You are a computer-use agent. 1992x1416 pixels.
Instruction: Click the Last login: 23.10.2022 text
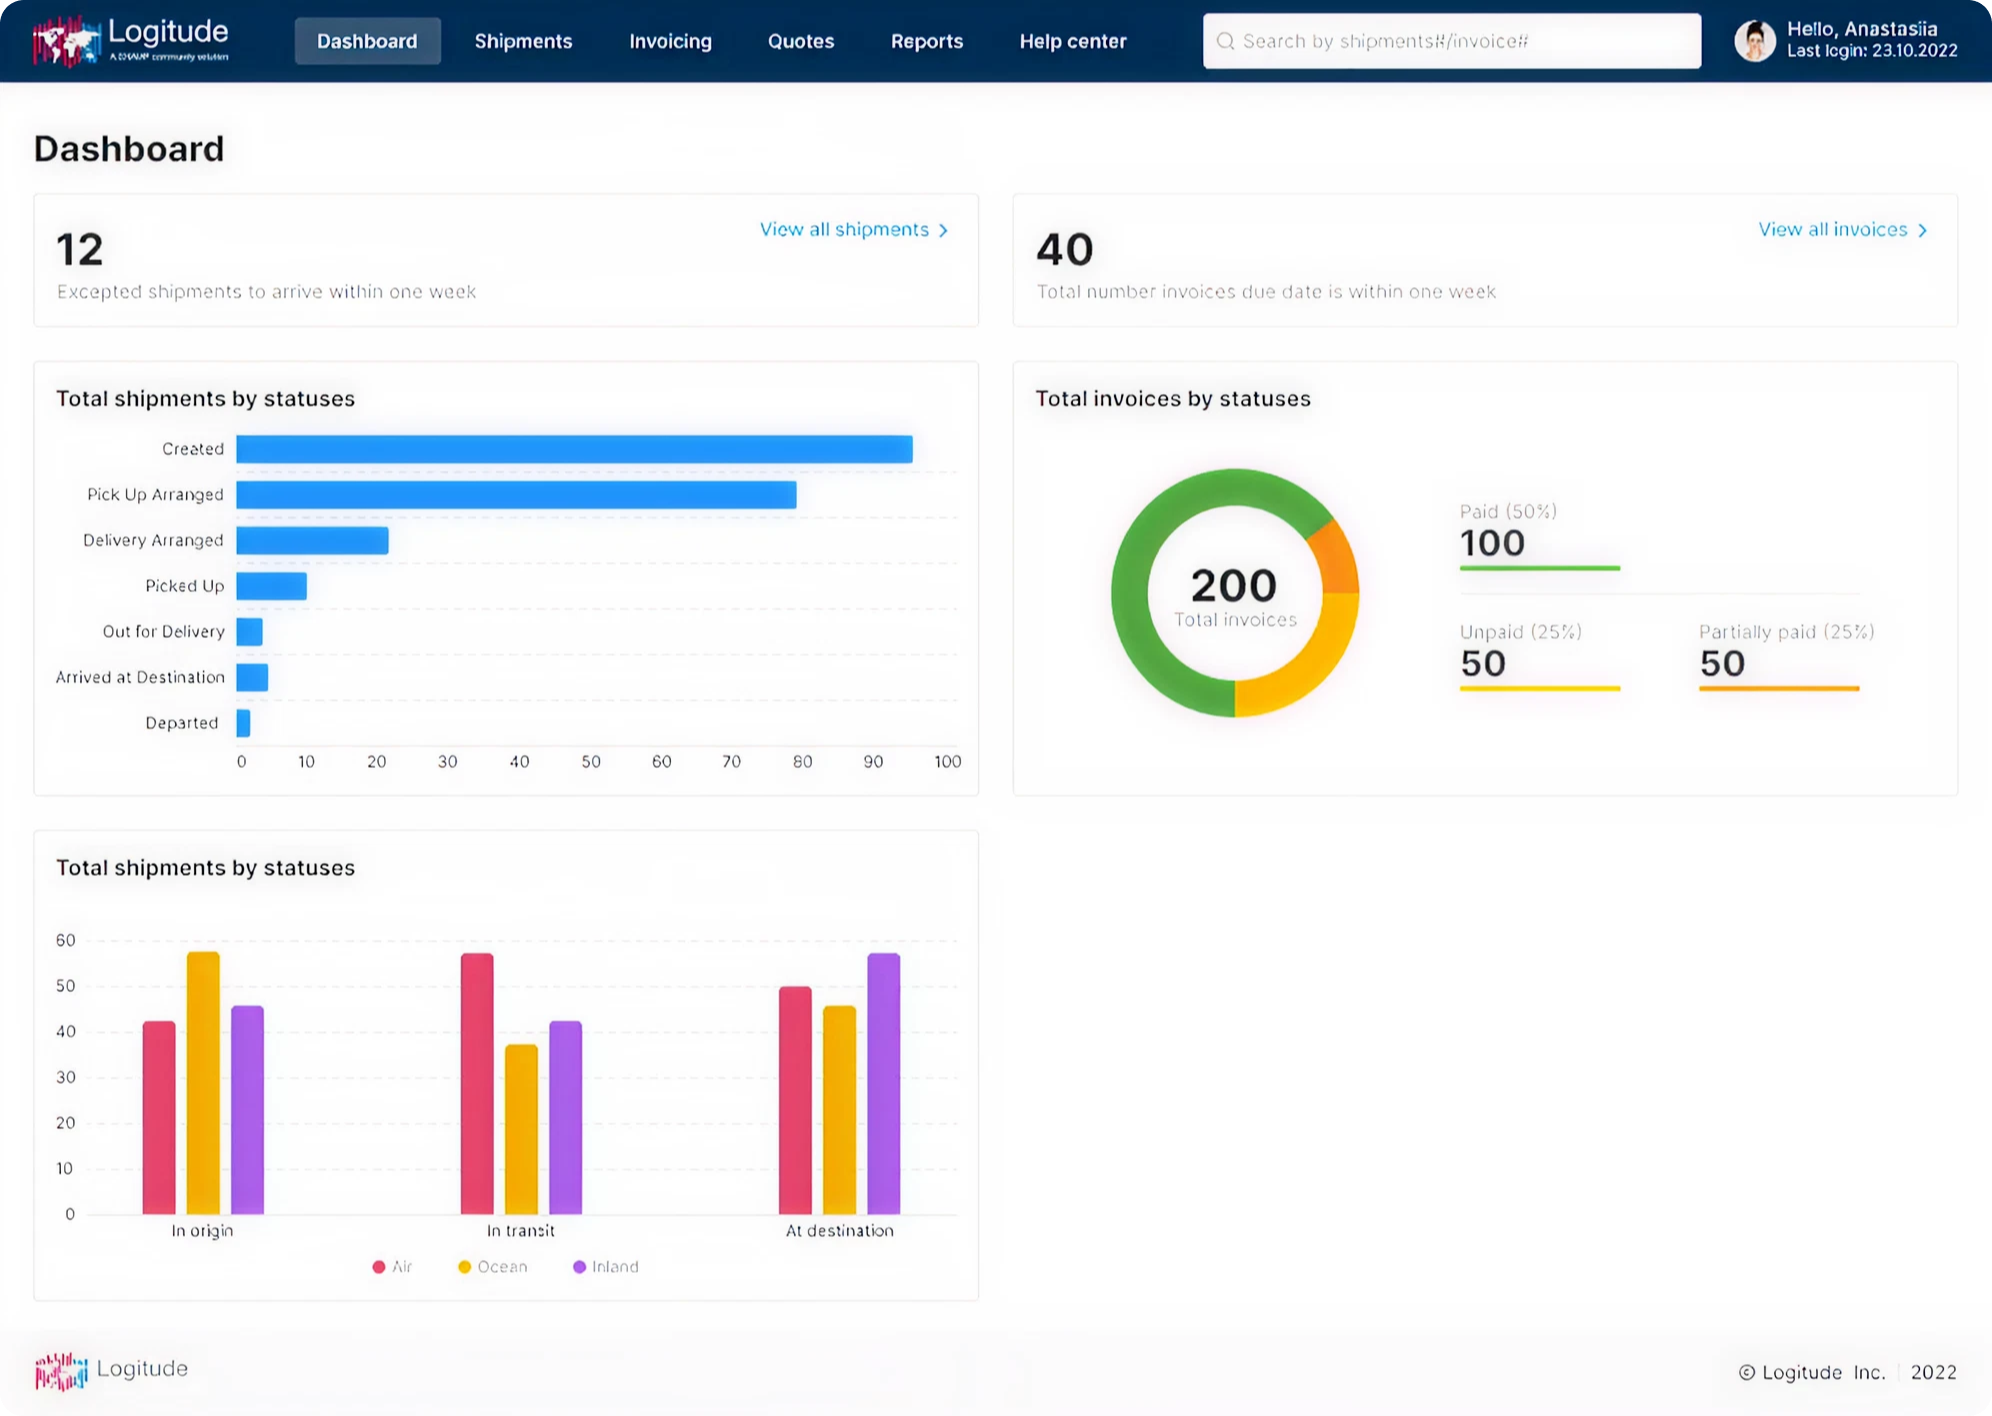click(1872, 51)
